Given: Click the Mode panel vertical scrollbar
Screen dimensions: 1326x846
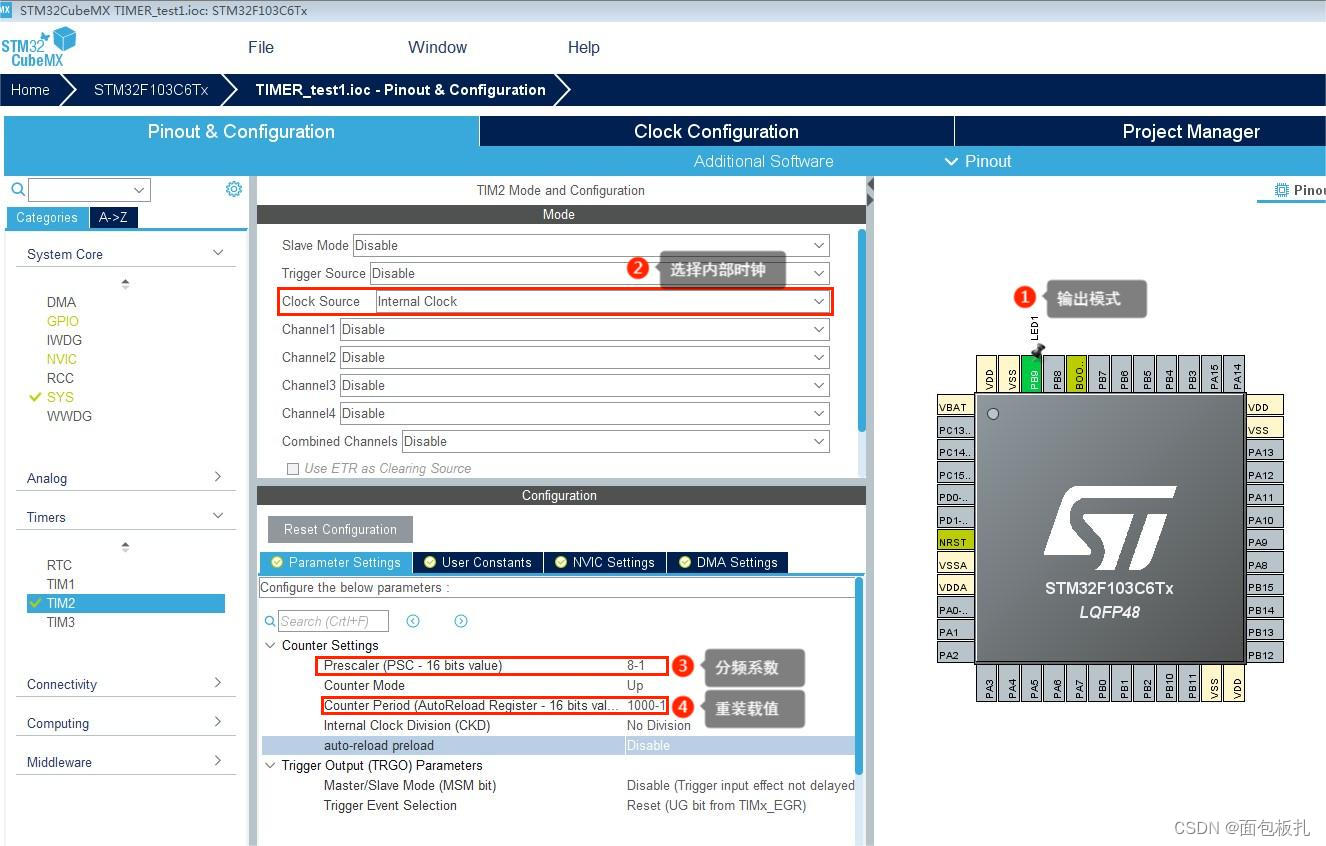Looking at the screenshot, I should coord(862,330).
